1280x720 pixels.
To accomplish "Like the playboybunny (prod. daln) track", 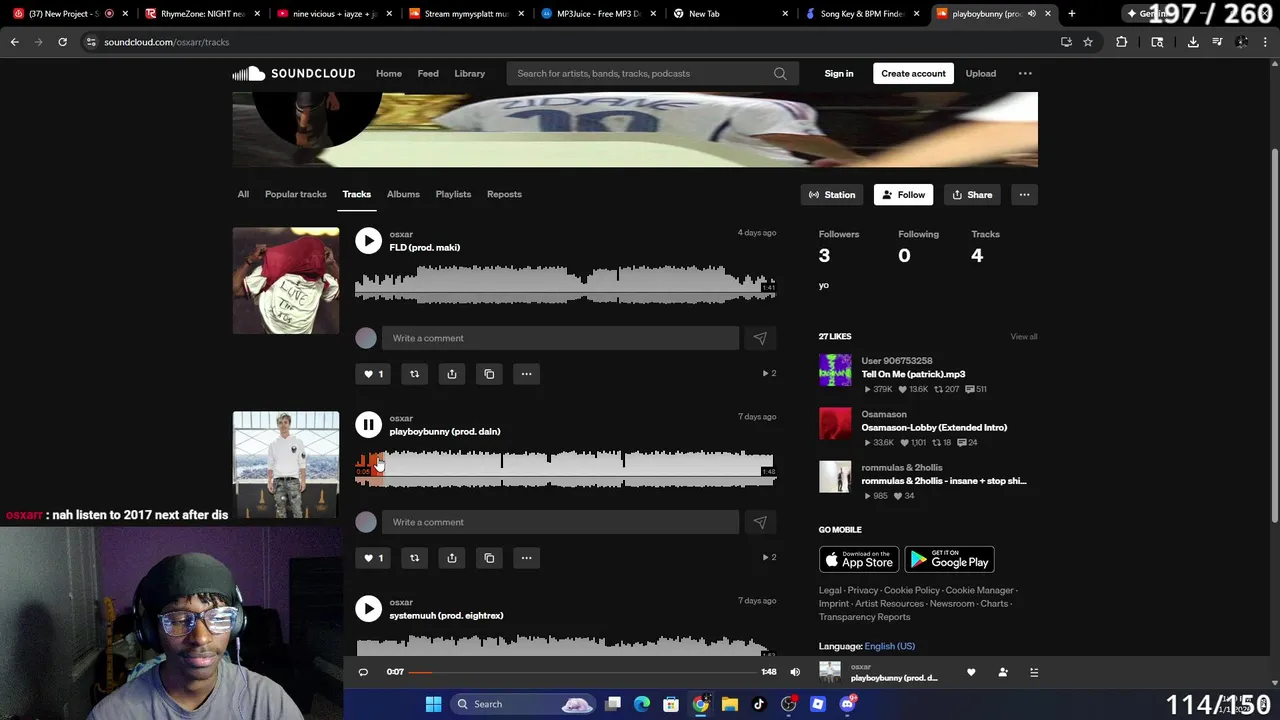I will tap(372, 558).
